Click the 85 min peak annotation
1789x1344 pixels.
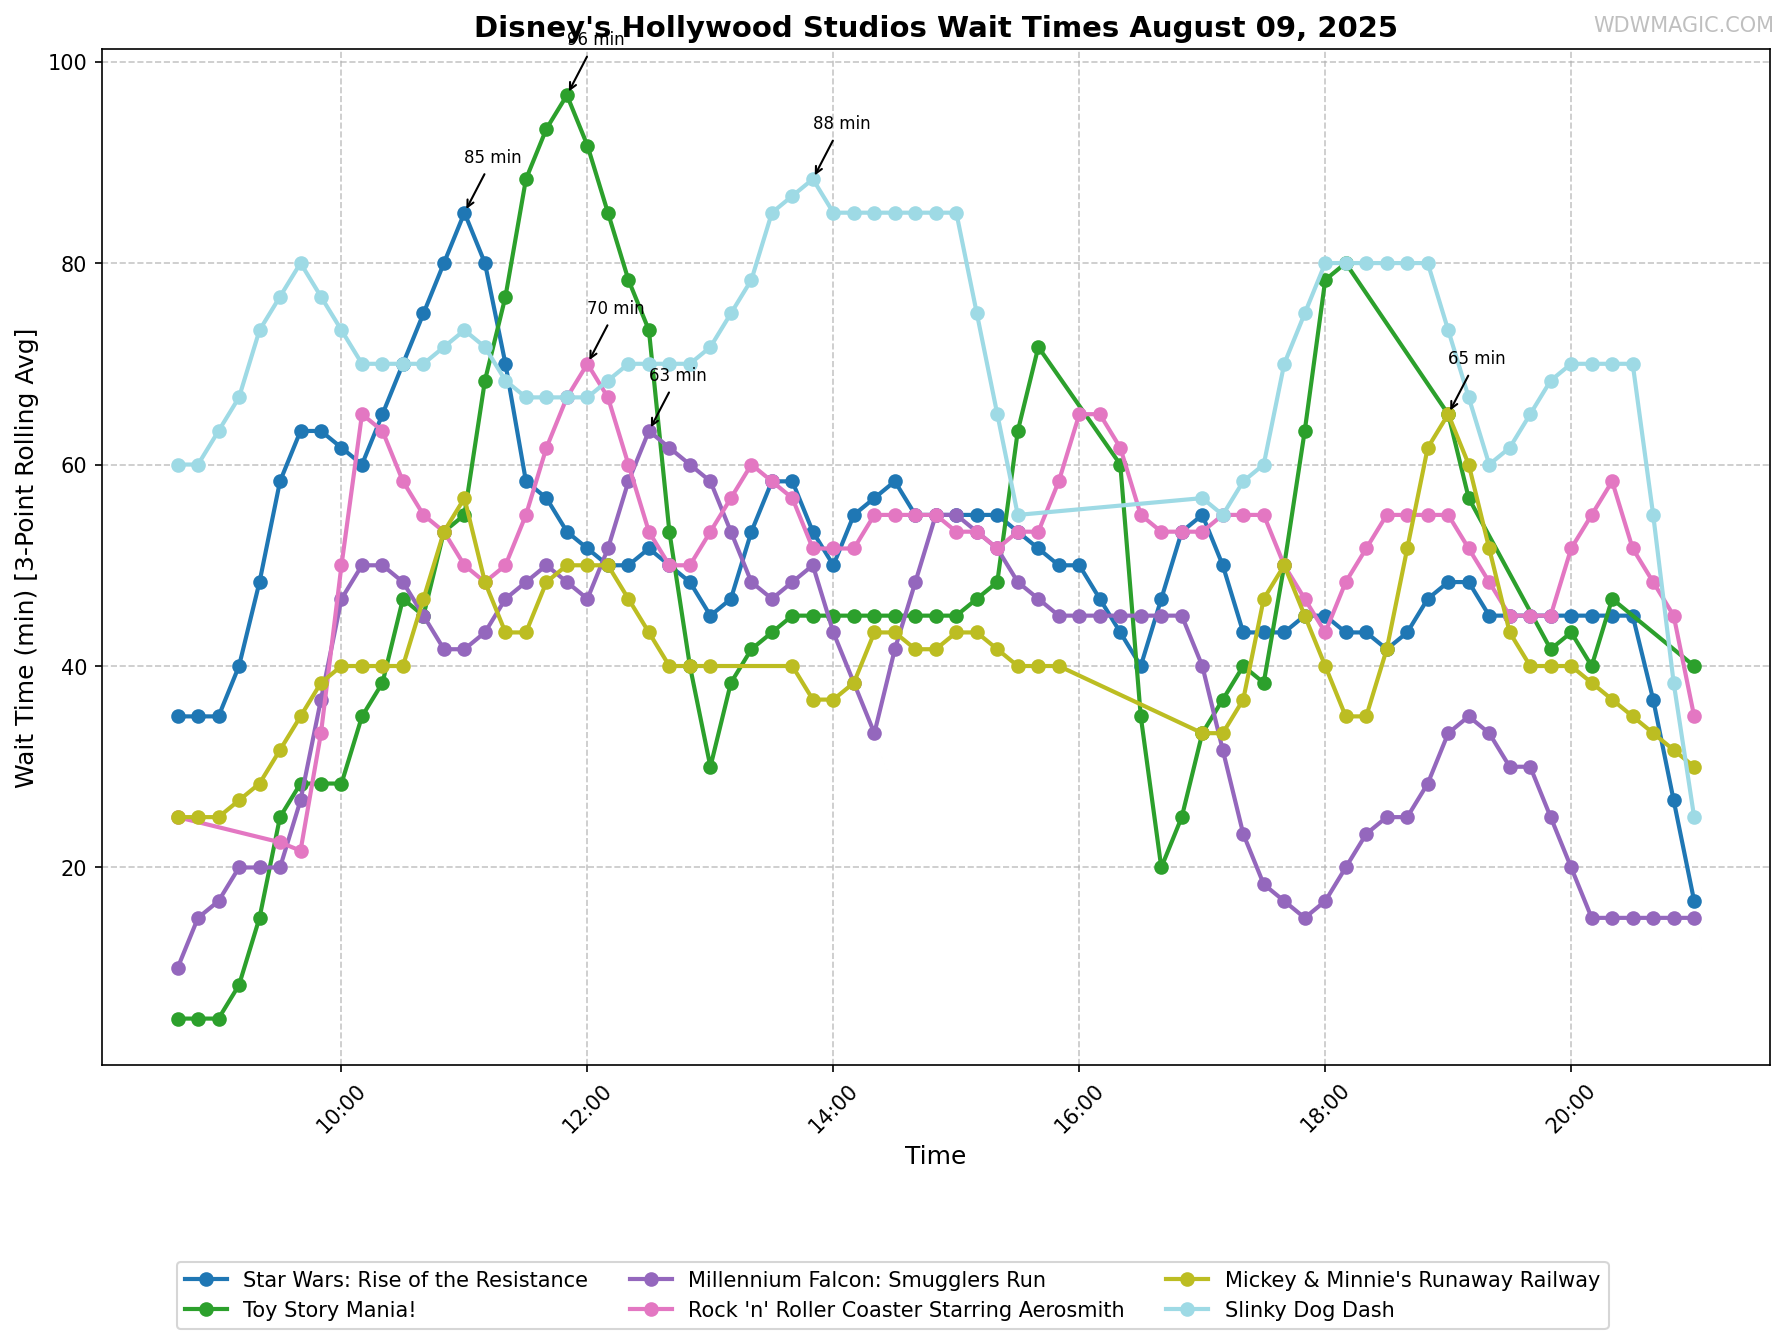(x=492, y=157)
